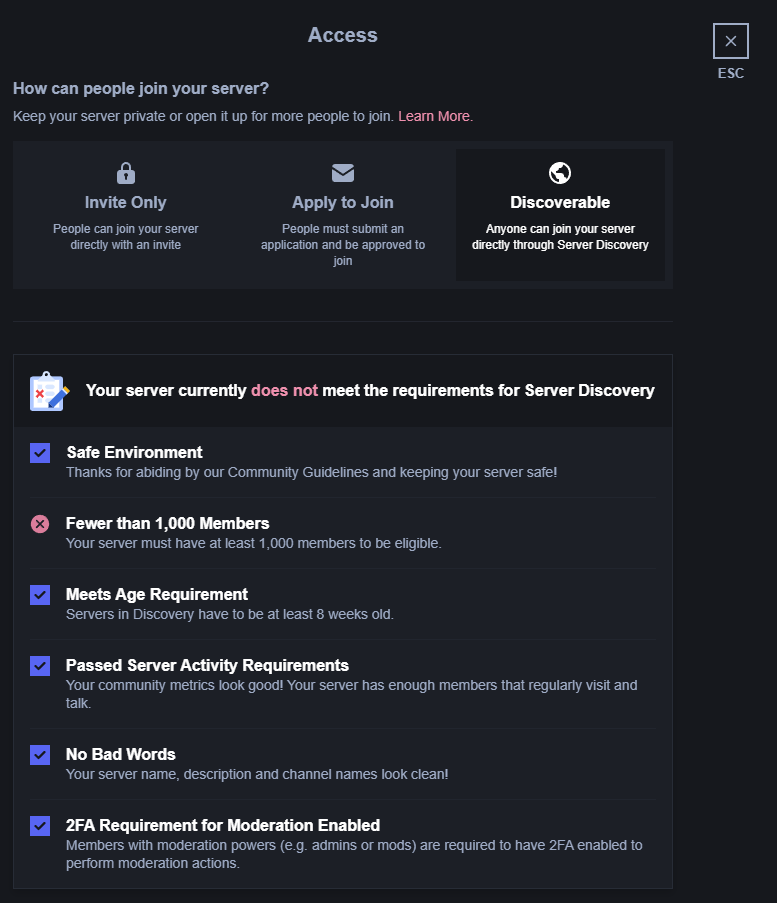Toggle the Meets Age Requirement checkbox

click(x=40, y=595)
